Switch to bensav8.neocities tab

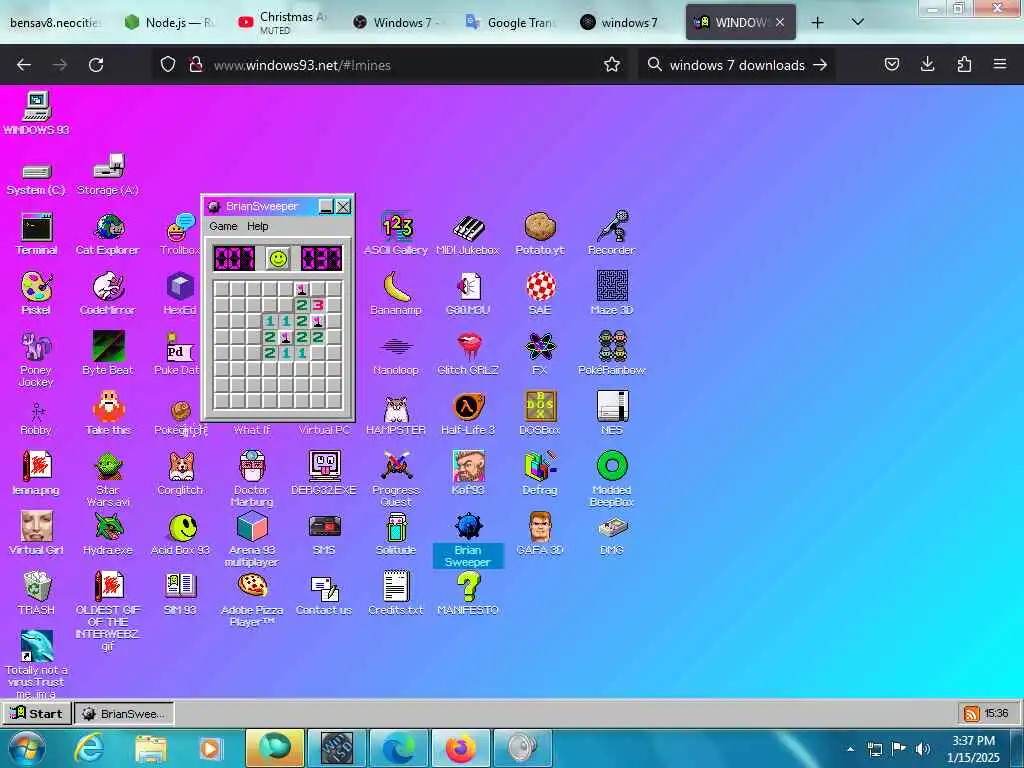55,23
